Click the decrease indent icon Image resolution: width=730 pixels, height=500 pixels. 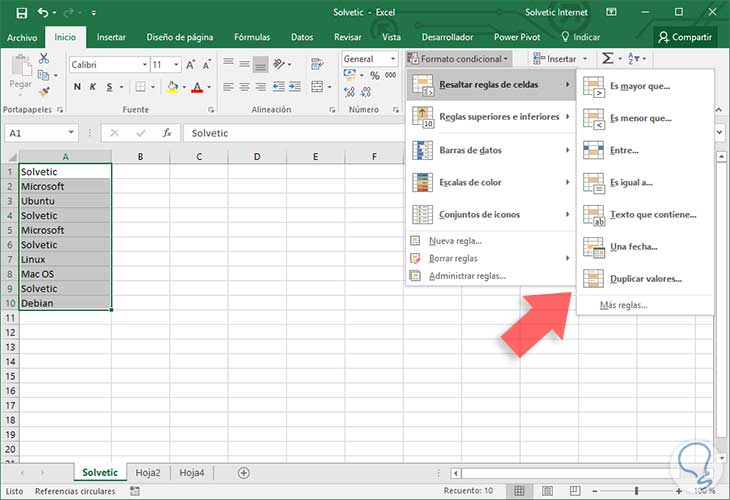278,87
